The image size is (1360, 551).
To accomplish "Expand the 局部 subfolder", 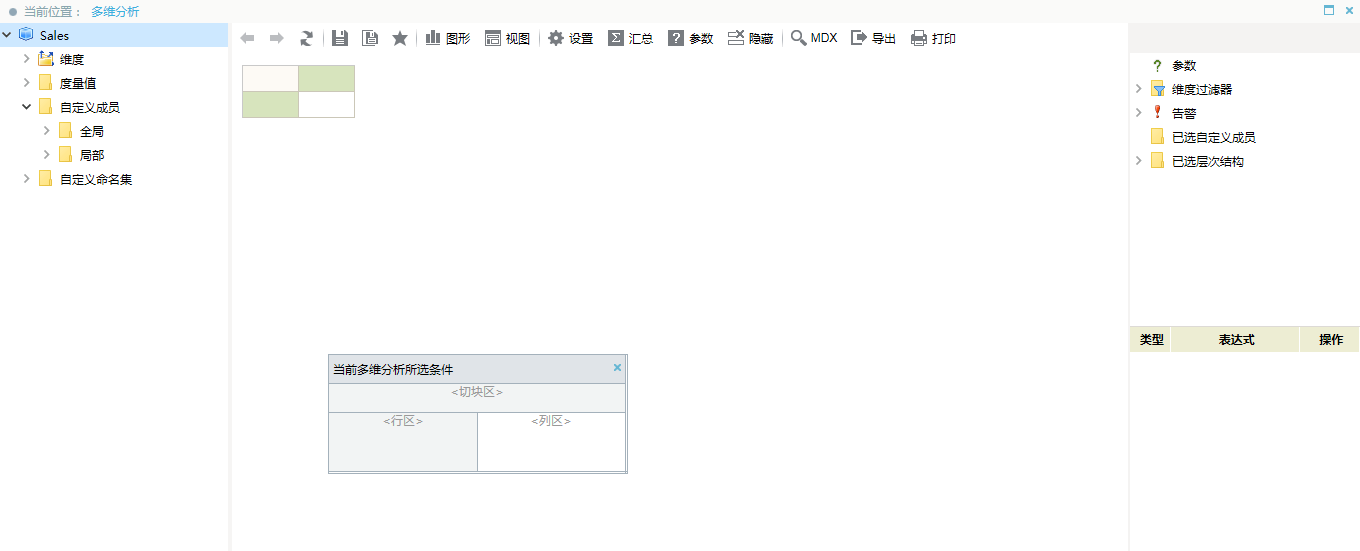I will 47,155.
